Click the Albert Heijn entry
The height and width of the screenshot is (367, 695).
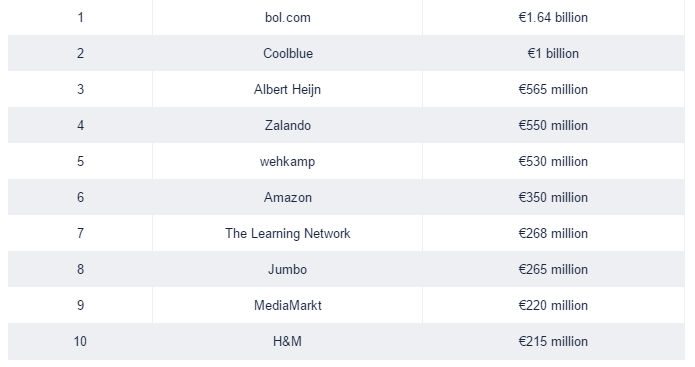[x=287, y=89]
